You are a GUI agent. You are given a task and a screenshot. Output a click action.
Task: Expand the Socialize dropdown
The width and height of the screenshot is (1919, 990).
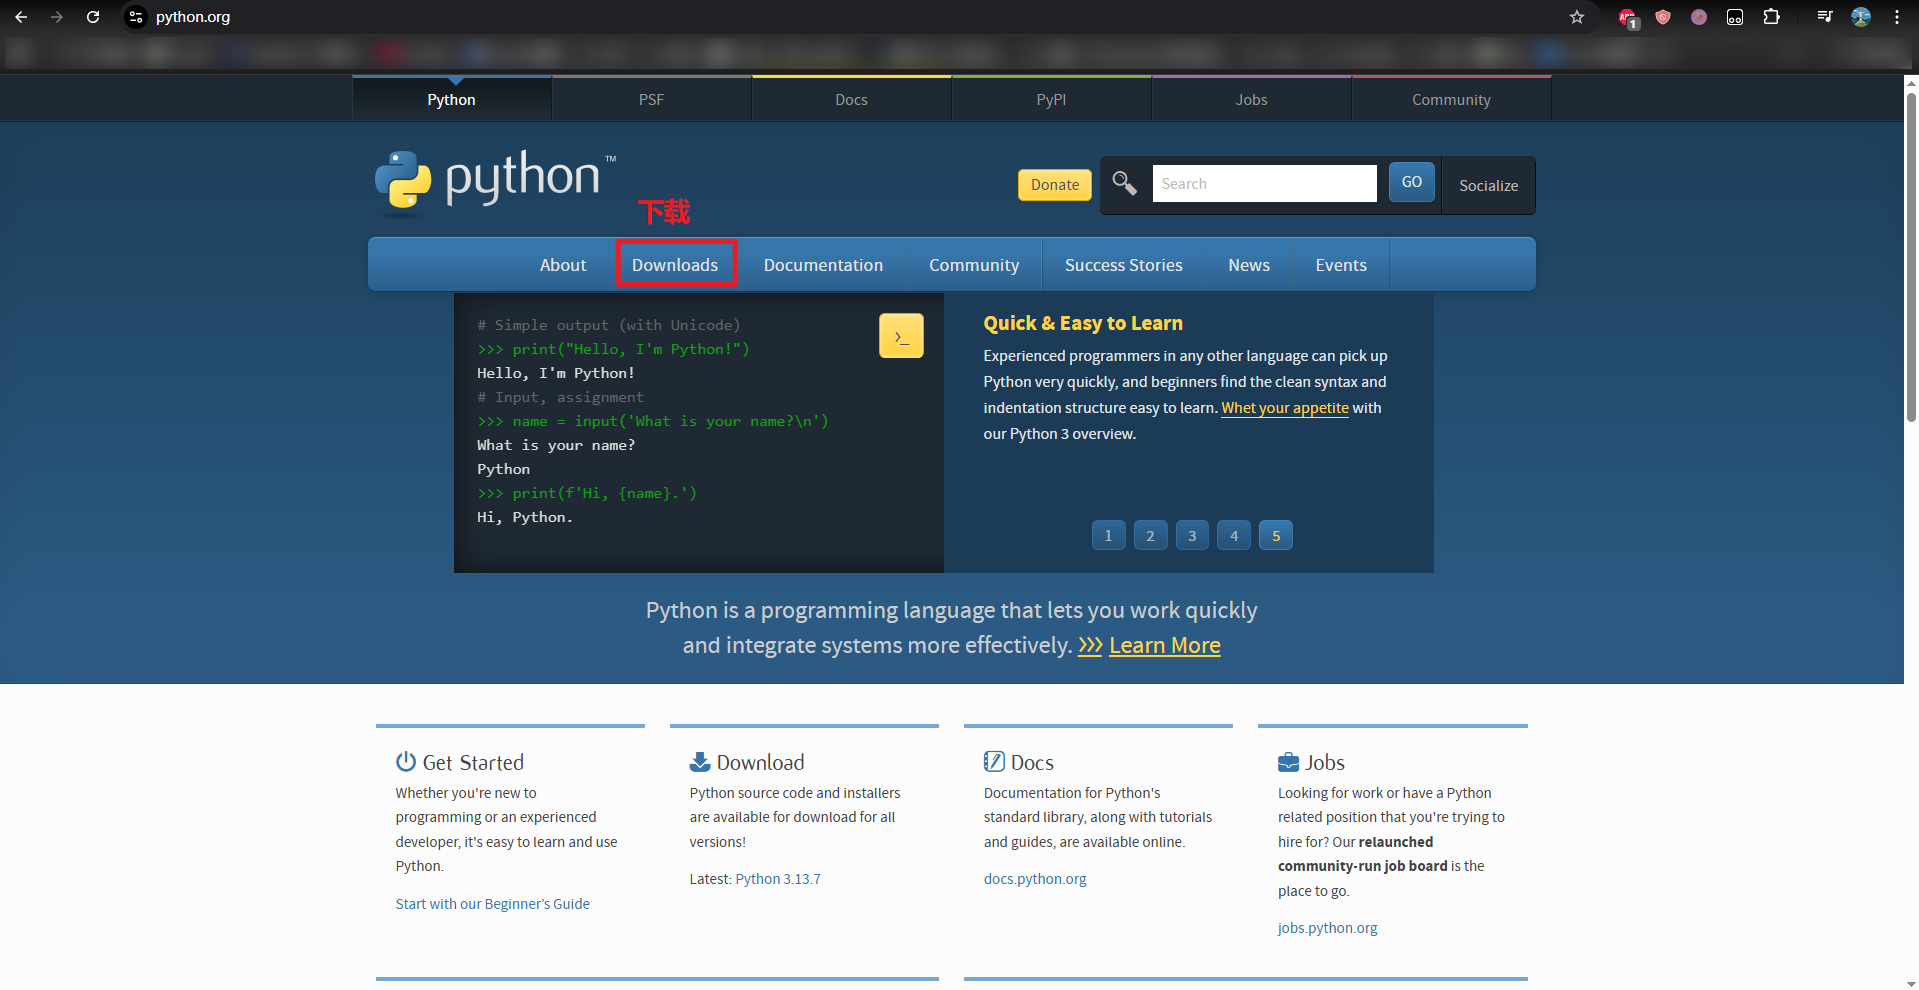(1488, 185)
